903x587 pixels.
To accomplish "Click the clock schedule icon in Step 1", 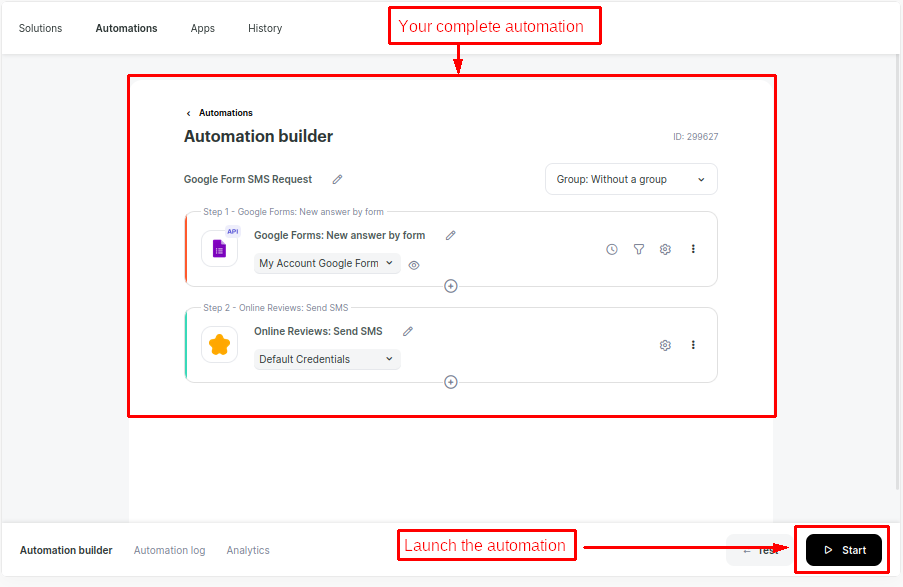I will (x=612, y=249).
